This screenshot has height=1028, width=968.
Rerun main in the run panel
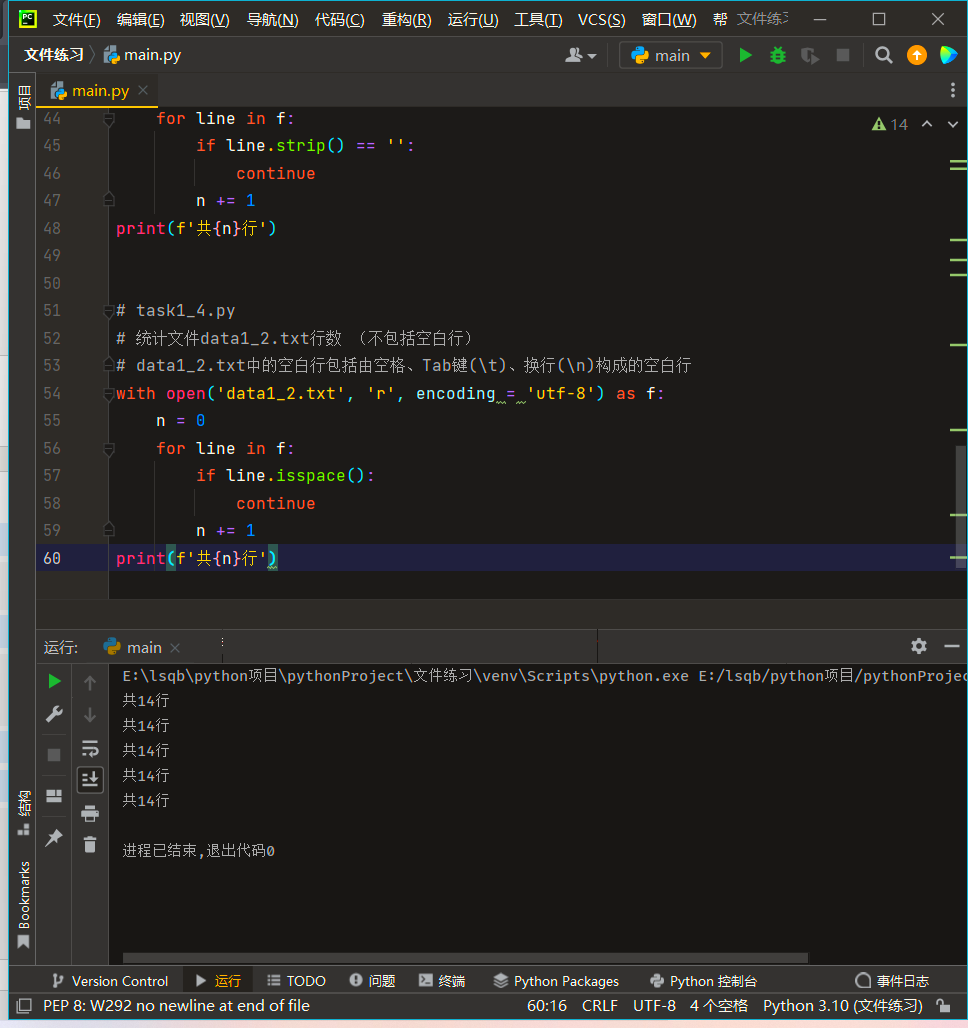click(x=54, y=681)
